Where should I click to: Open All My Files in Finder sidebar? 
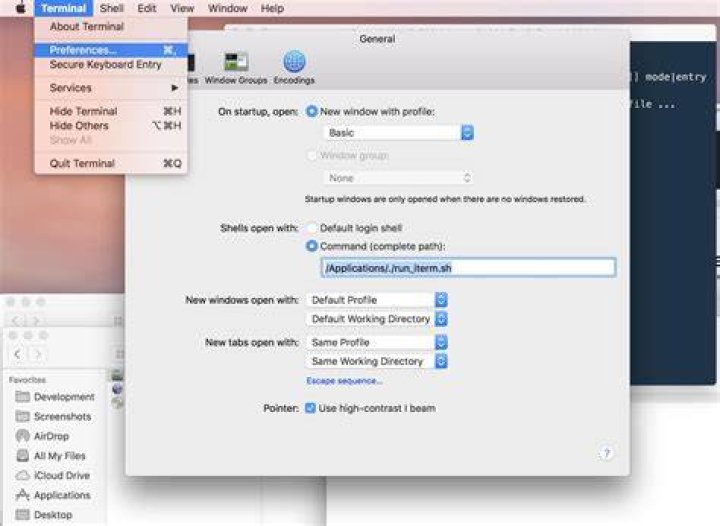[x=51, y=455]
